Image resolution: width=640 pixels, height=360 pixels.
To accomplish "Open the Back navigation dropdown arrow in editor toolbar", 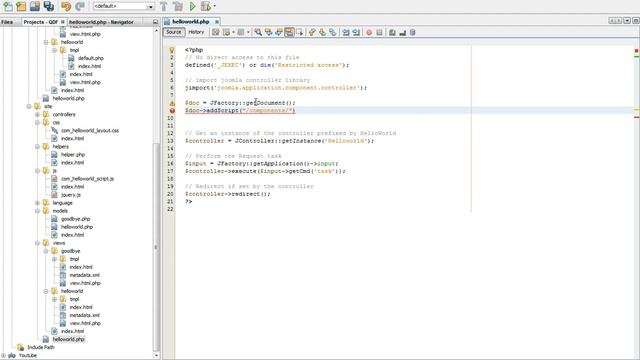I will pyautogui.click(x=233, y=32).
